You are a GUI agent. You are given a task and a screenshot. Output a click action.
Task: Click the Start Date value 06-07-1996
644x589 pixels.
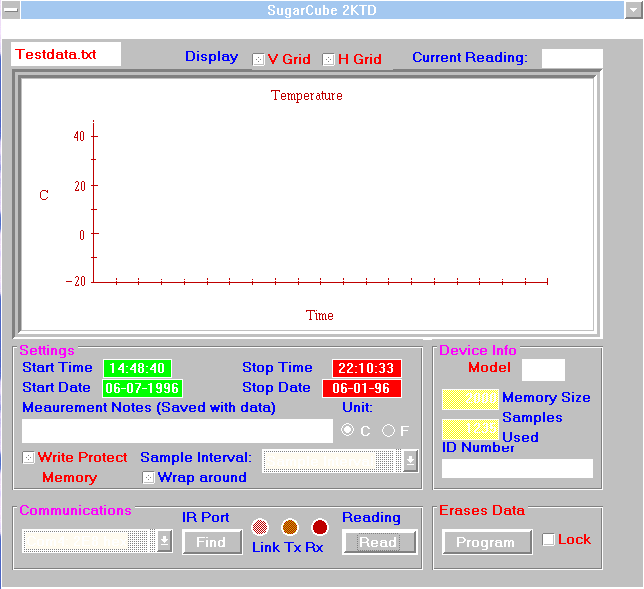tap(142, 388)
